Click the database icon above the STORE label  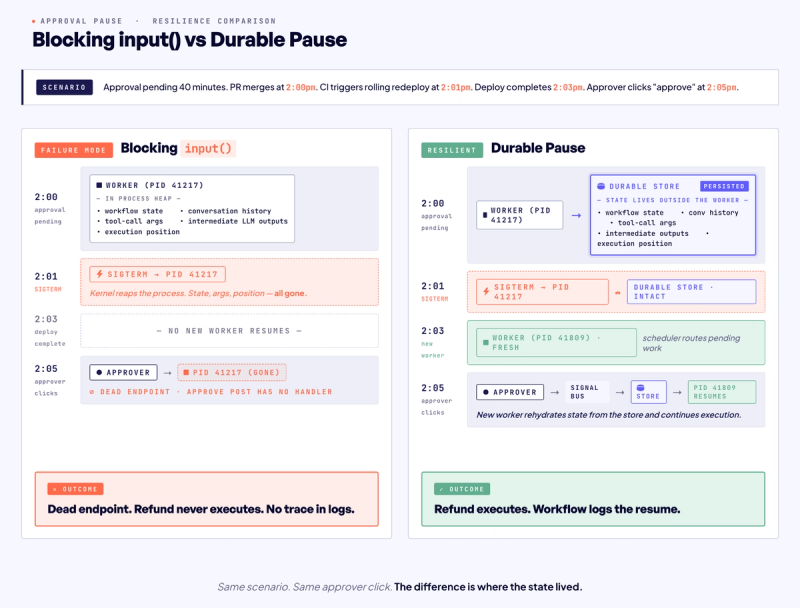[x=641, y=388]
